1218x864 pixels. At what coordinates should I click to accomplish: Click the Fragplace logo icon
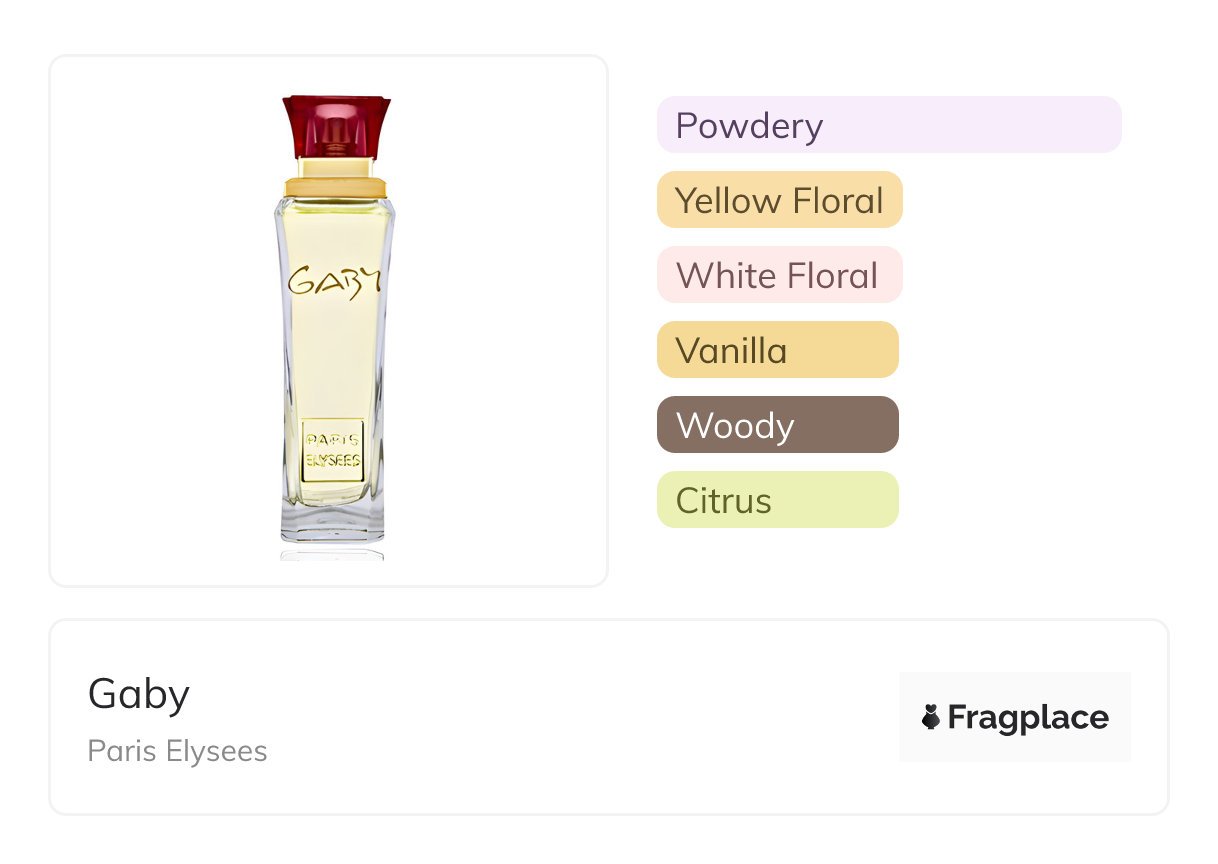coord(931,717)
